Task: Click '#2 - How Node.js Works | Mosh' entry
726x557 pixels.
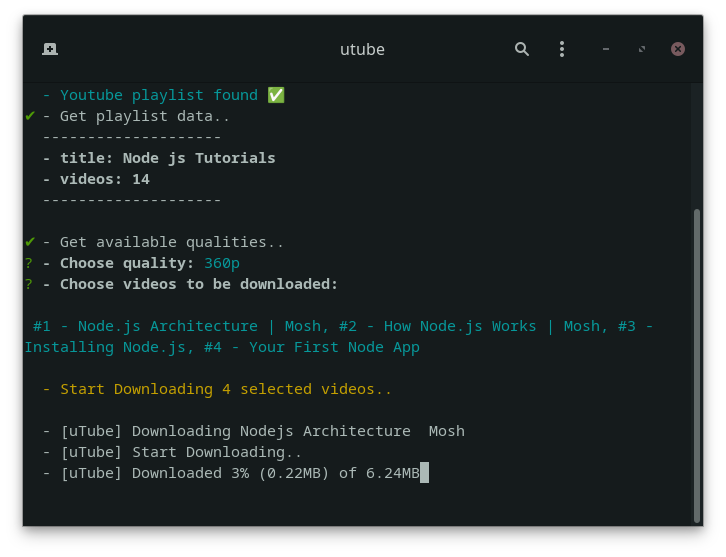Action: click(470, 326)
